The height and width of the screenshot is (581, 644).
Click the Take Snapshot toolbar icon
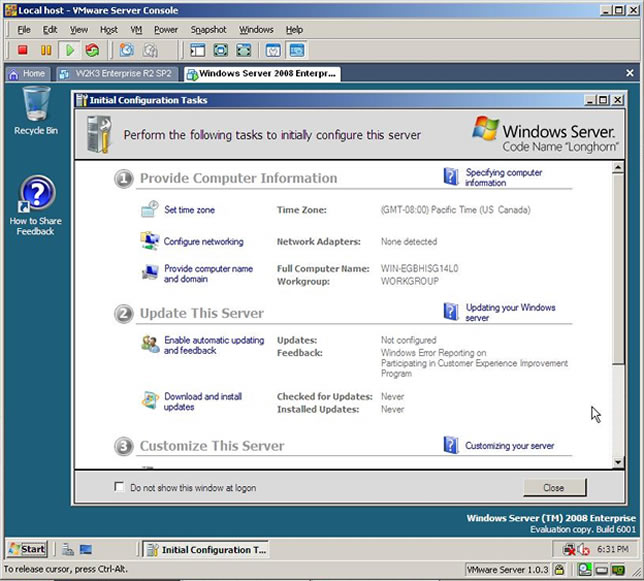pyautogui.click(x=127, y=50)
